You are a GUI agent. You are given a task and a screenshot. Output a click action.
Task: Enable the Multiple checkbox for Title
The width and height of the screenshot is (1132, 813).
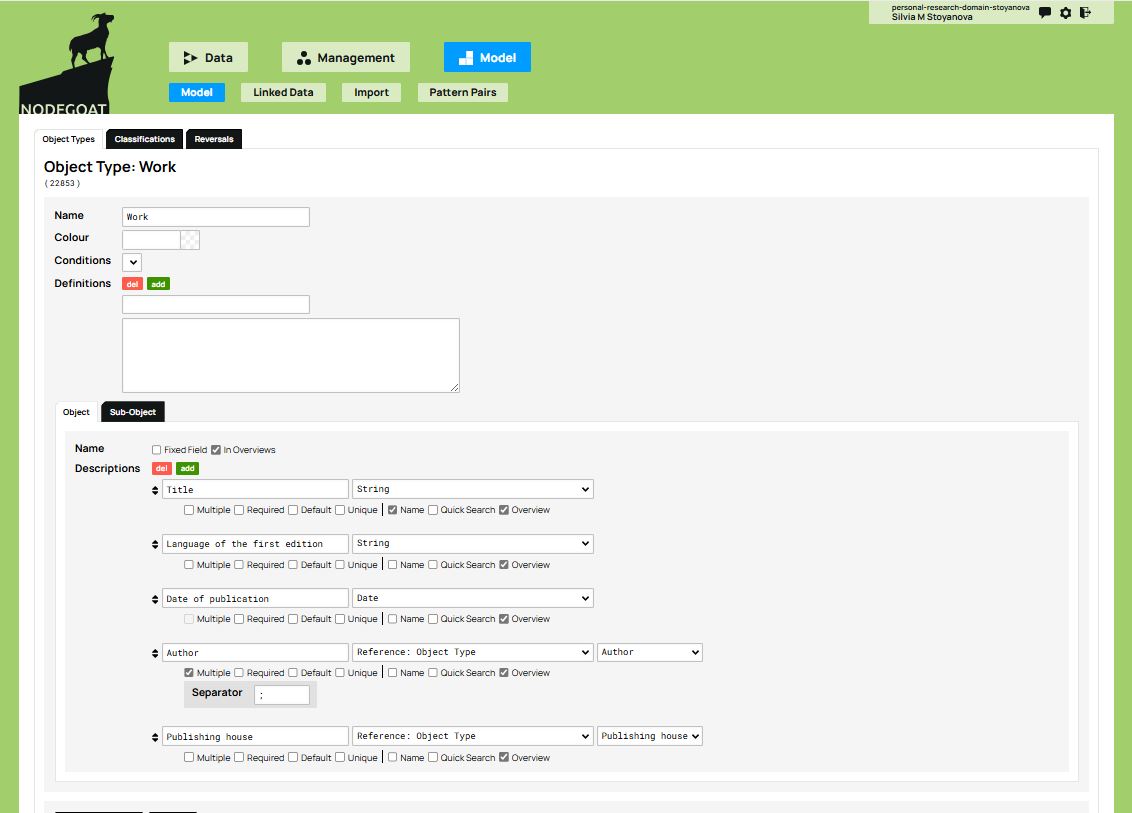188,510
